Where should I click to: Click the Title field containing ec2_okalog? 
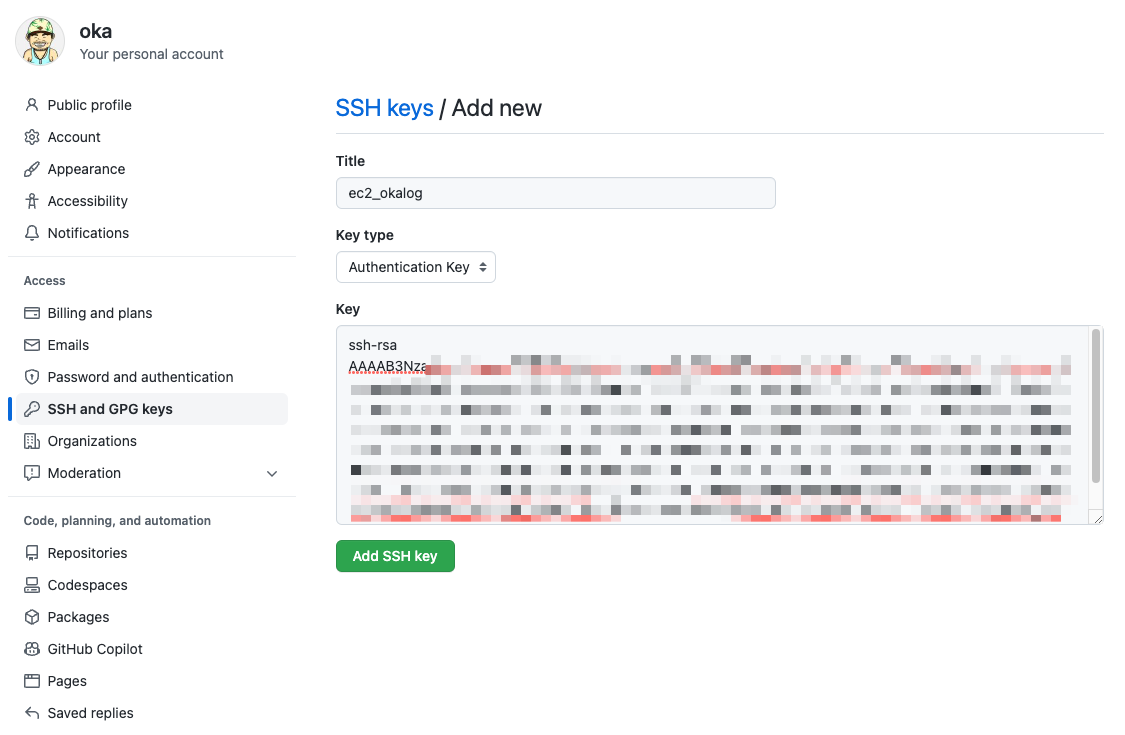pos(555,193)
